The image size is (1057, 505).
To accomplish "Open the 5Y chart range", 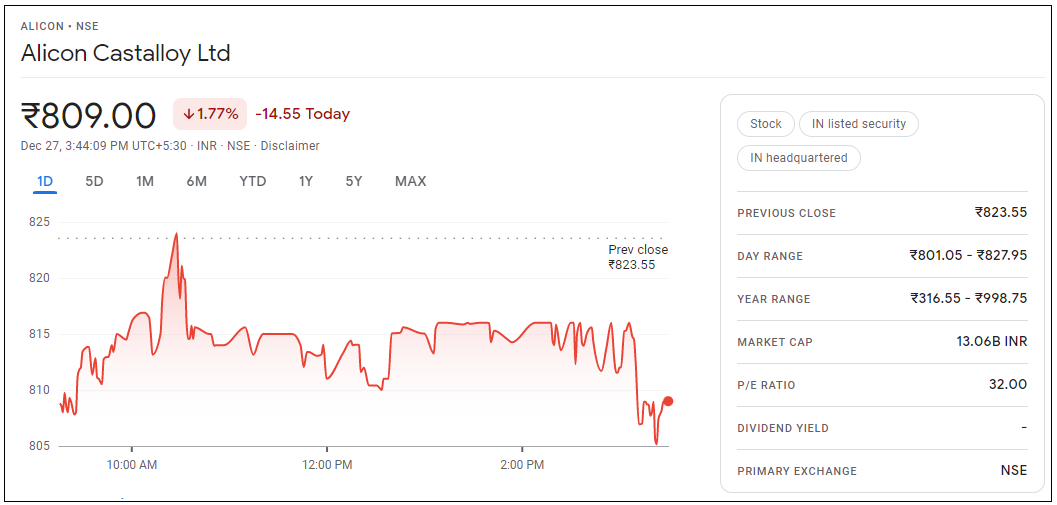I will coord(354,181).
